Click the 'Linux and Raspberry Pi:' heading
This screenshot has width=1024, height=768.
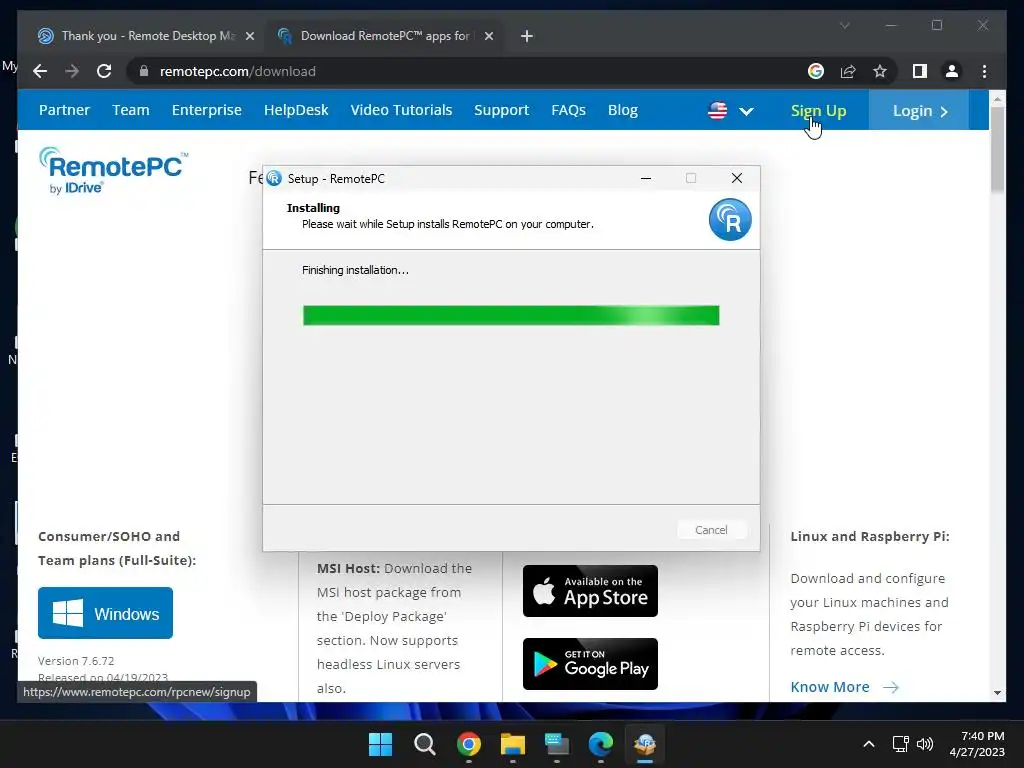click(x=870, y=536)
